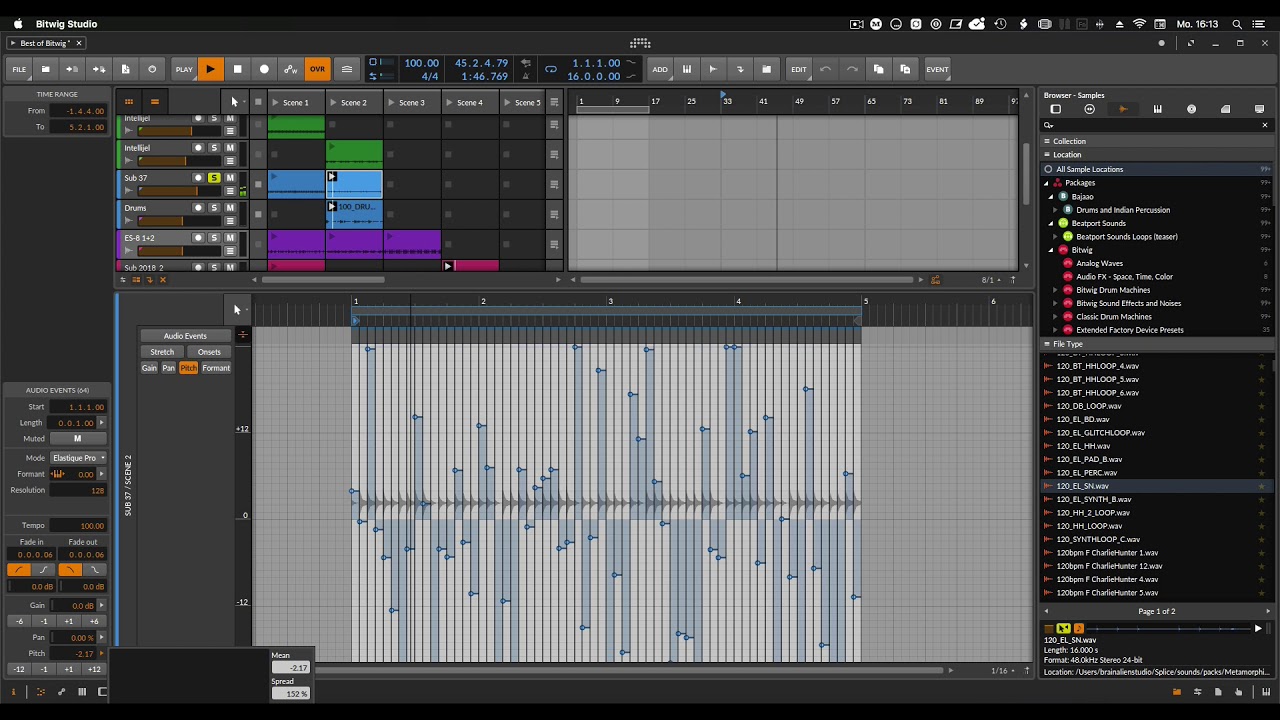1280x720 pixels.
Task: Mute the Drums track
Action: pos(230,208)
